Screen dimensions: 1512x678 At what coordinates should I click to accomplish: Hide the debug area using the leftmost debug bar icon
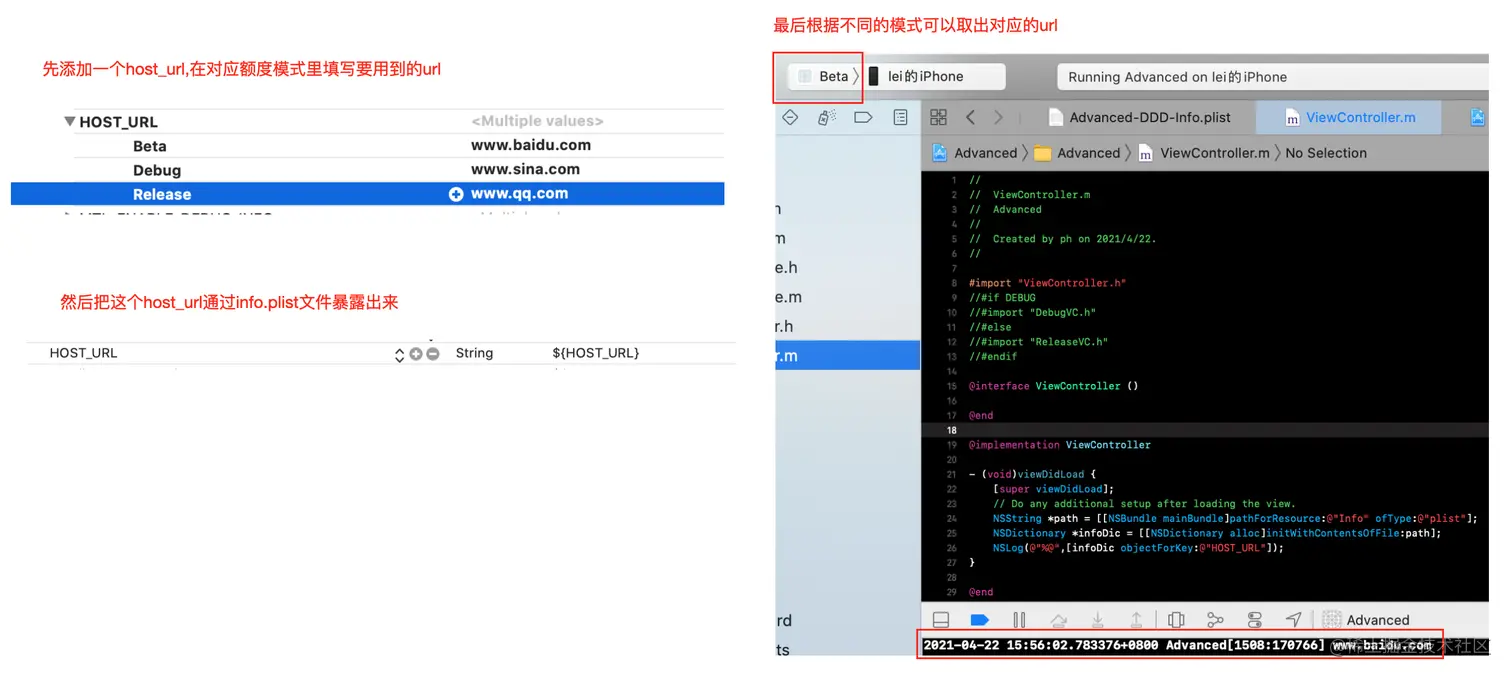[940, 619]
